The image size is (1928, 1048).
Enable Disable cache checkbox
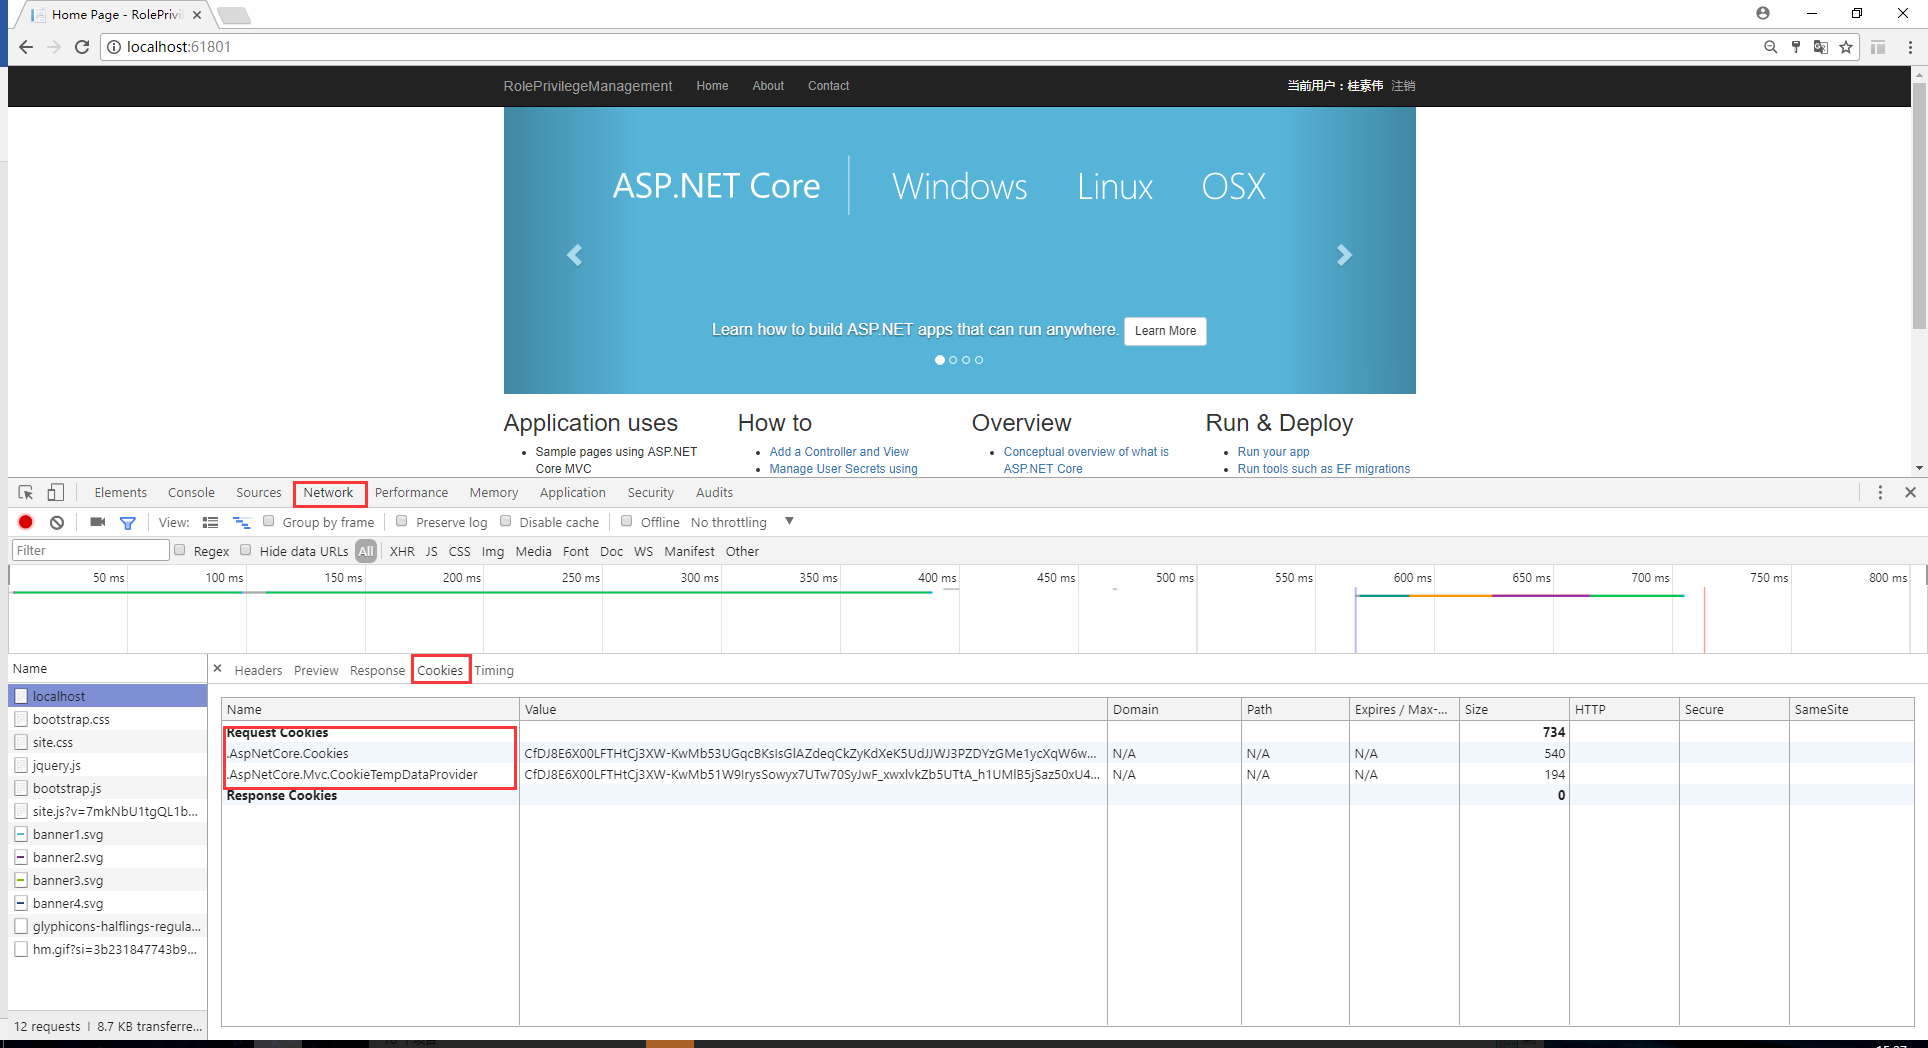click(505, 521)
